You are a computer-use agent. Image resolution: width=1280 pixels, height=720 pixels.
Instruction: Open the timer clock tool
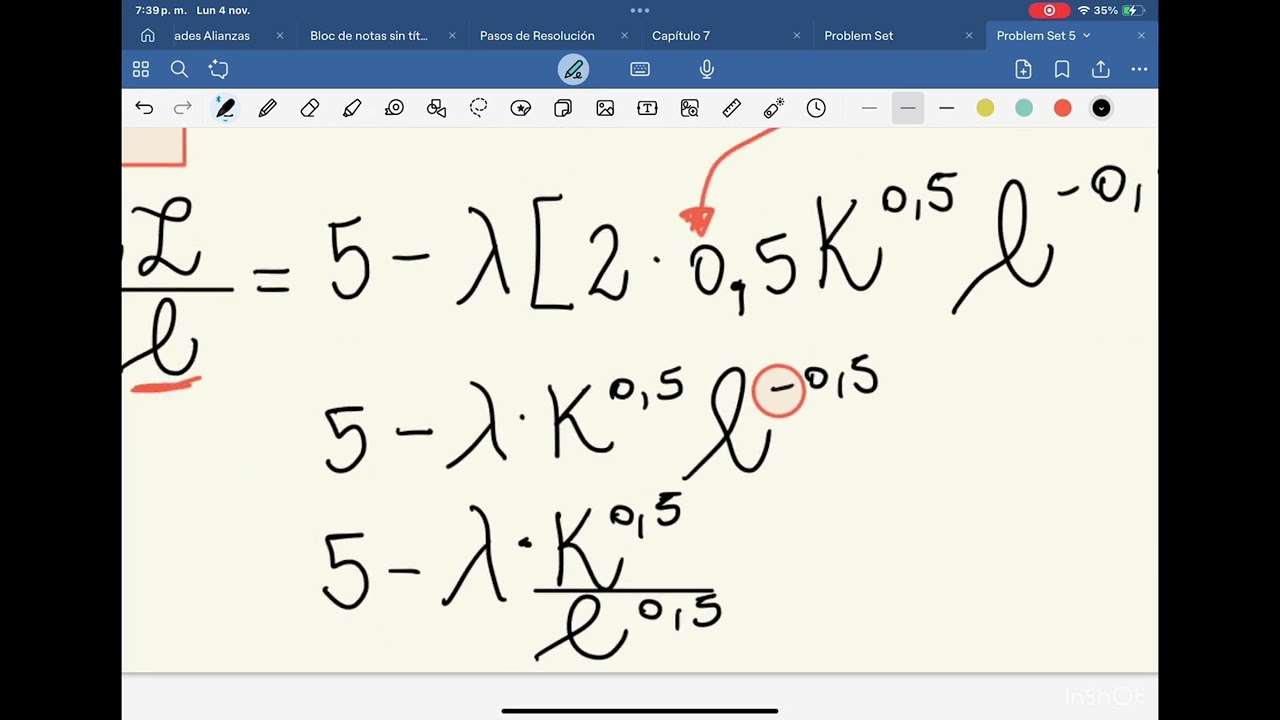(816, 108)
